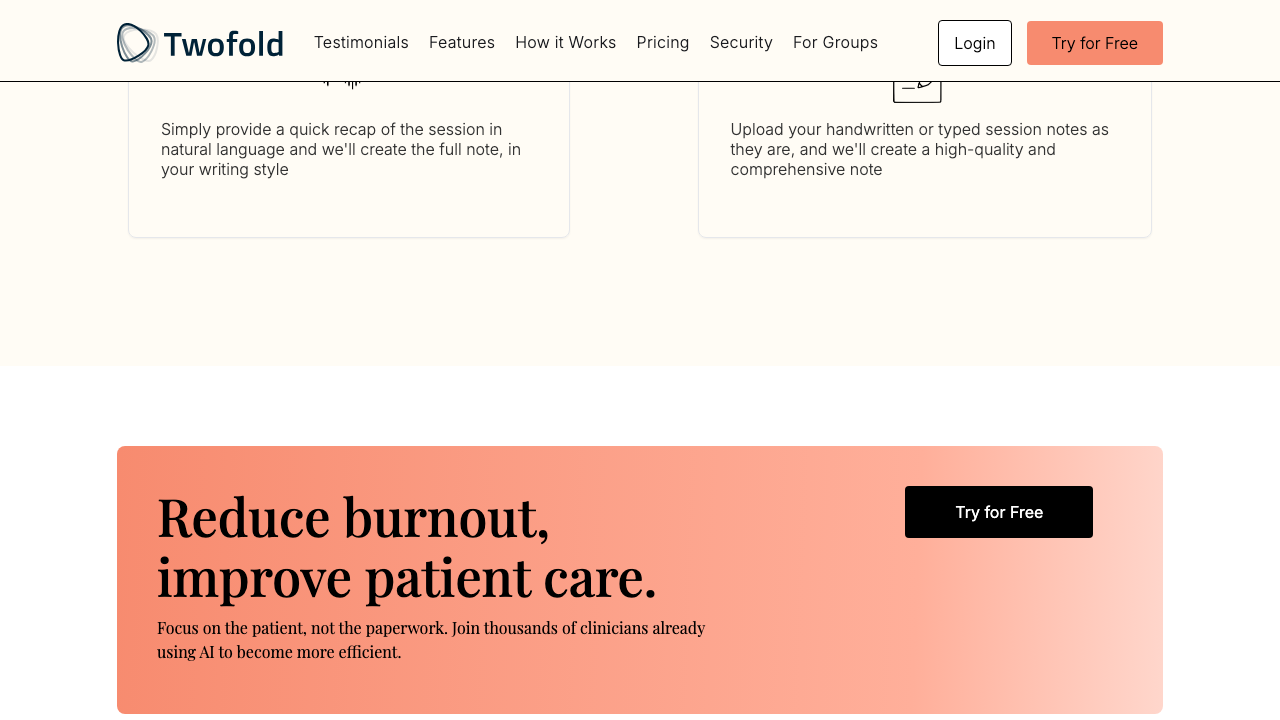
Task: Click the banner's empty area below Try for Free
Action: click(998, 620)
